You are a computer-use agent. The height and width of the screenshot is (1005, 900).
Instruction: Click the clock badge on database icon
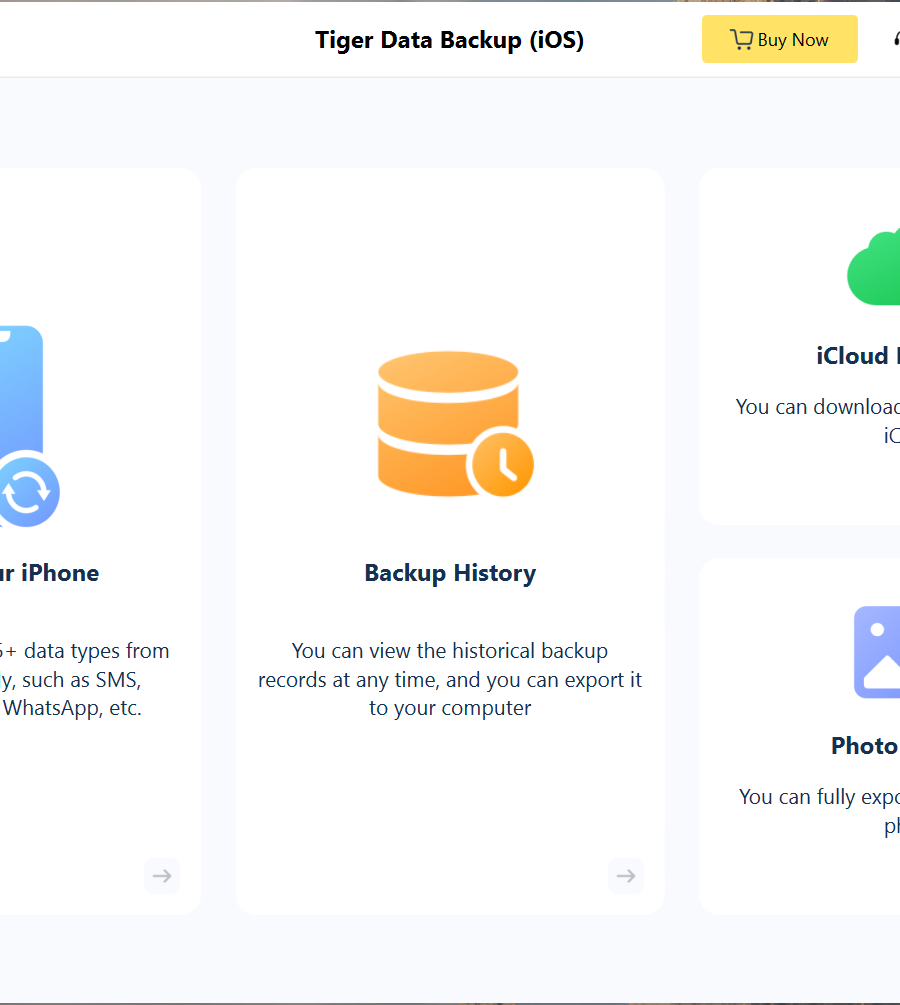click(503, 464)
